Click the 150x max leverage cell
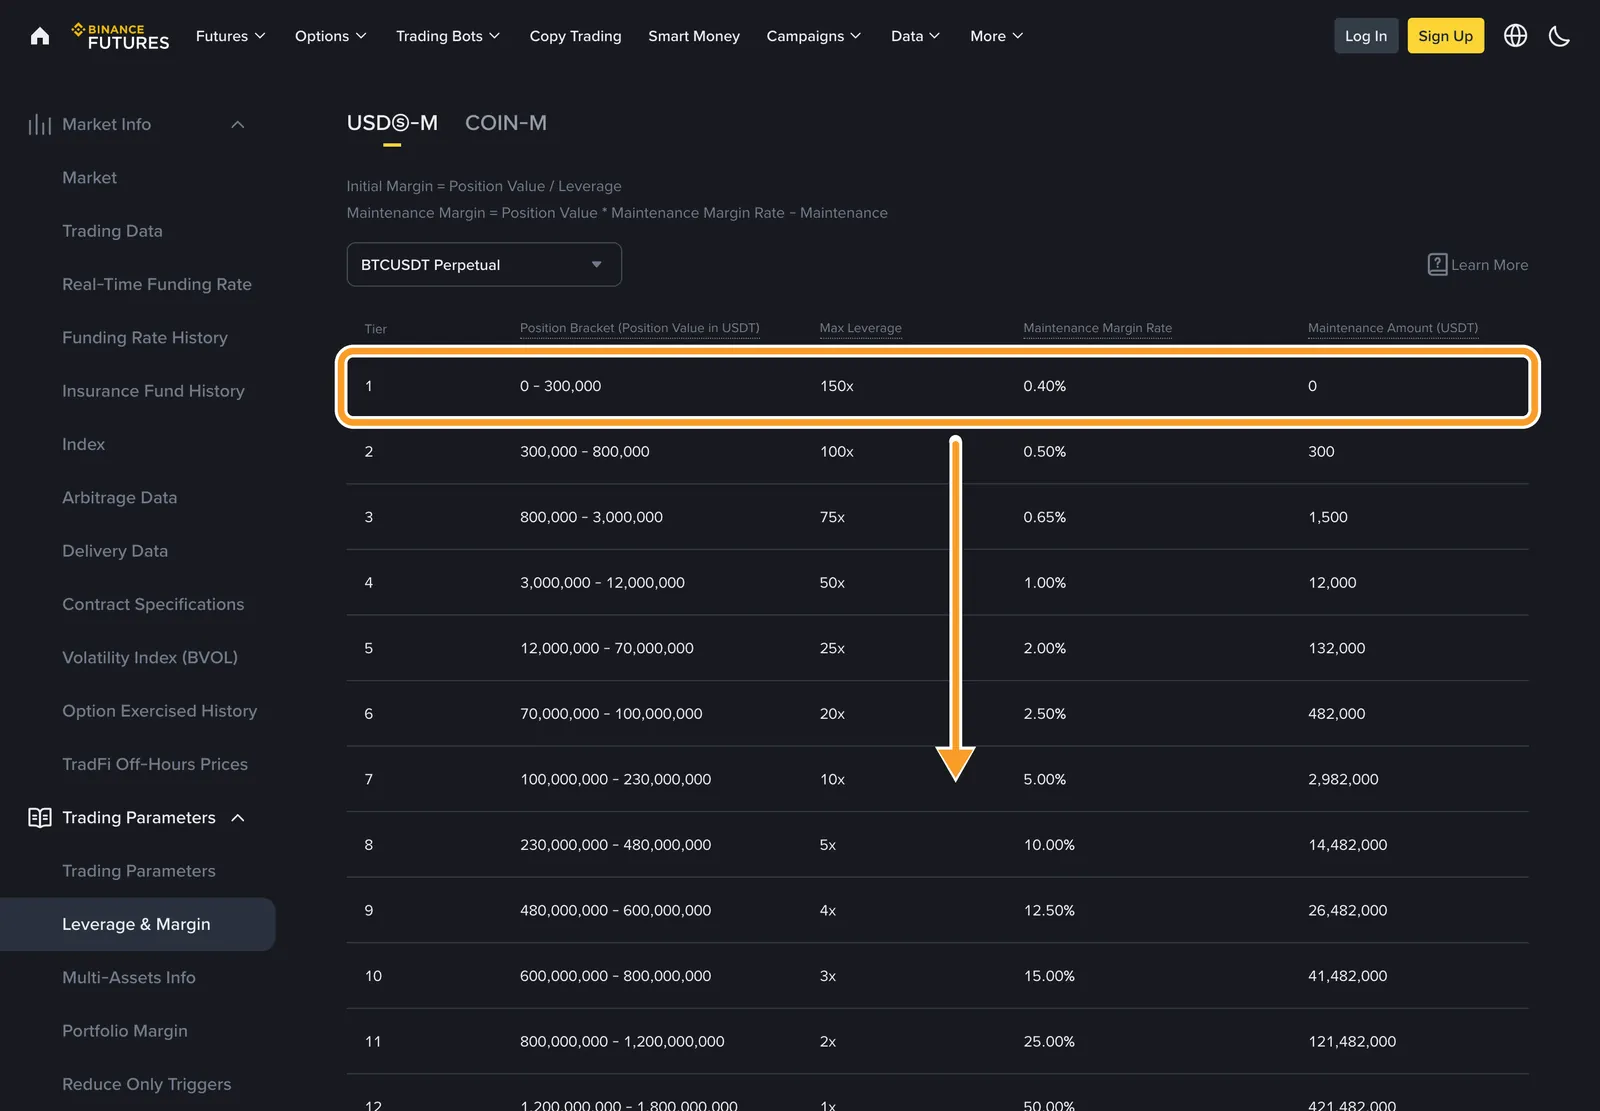 (836, 386)
